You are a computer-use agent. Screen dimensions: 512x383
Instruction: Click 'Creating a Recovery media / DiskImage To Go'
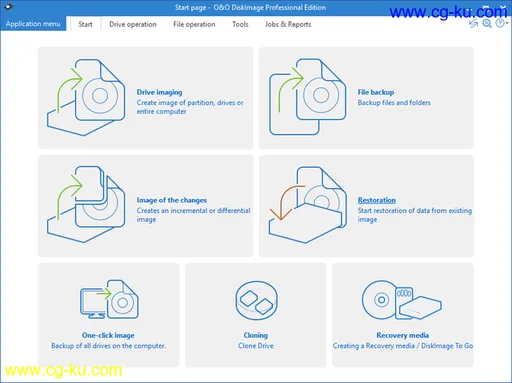click(403, 346)
